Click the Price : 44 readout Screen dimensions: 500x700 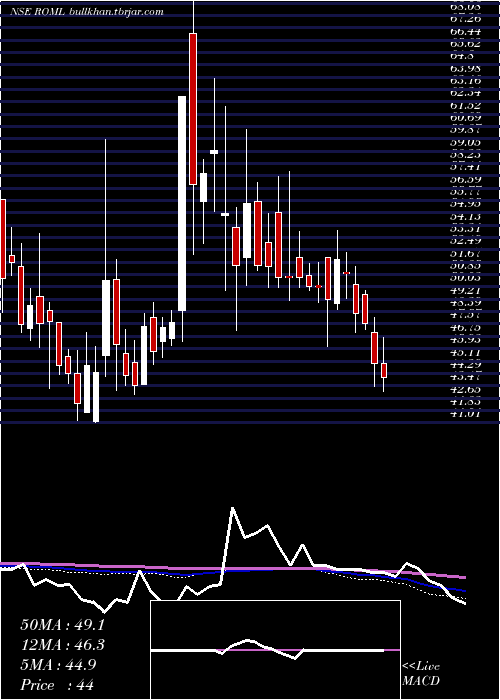tap(57, 685)
